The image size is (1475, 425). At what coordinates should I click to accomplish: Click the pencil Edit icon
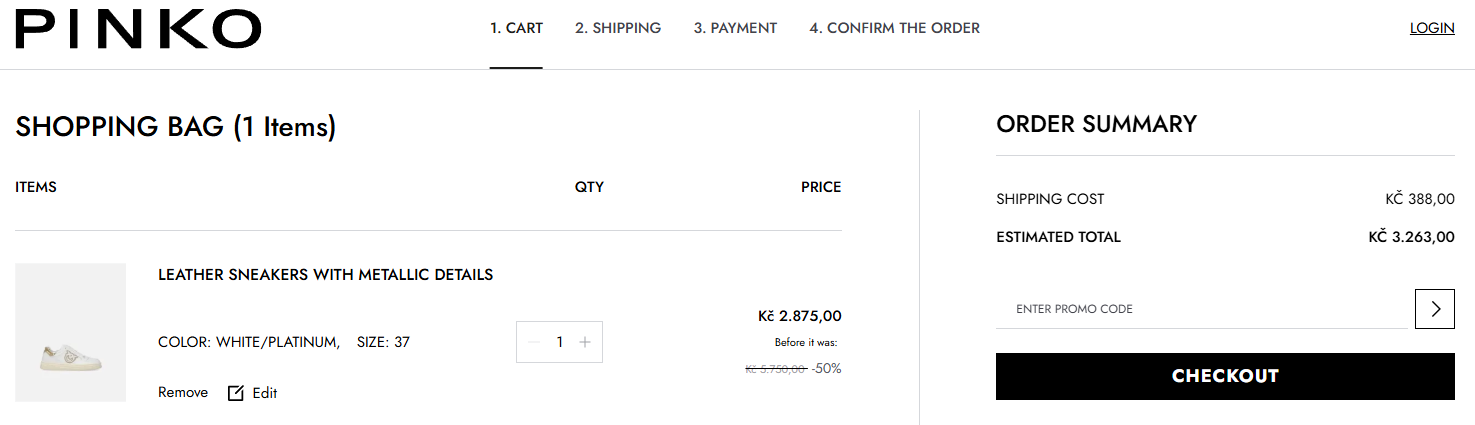click(236, 393)
